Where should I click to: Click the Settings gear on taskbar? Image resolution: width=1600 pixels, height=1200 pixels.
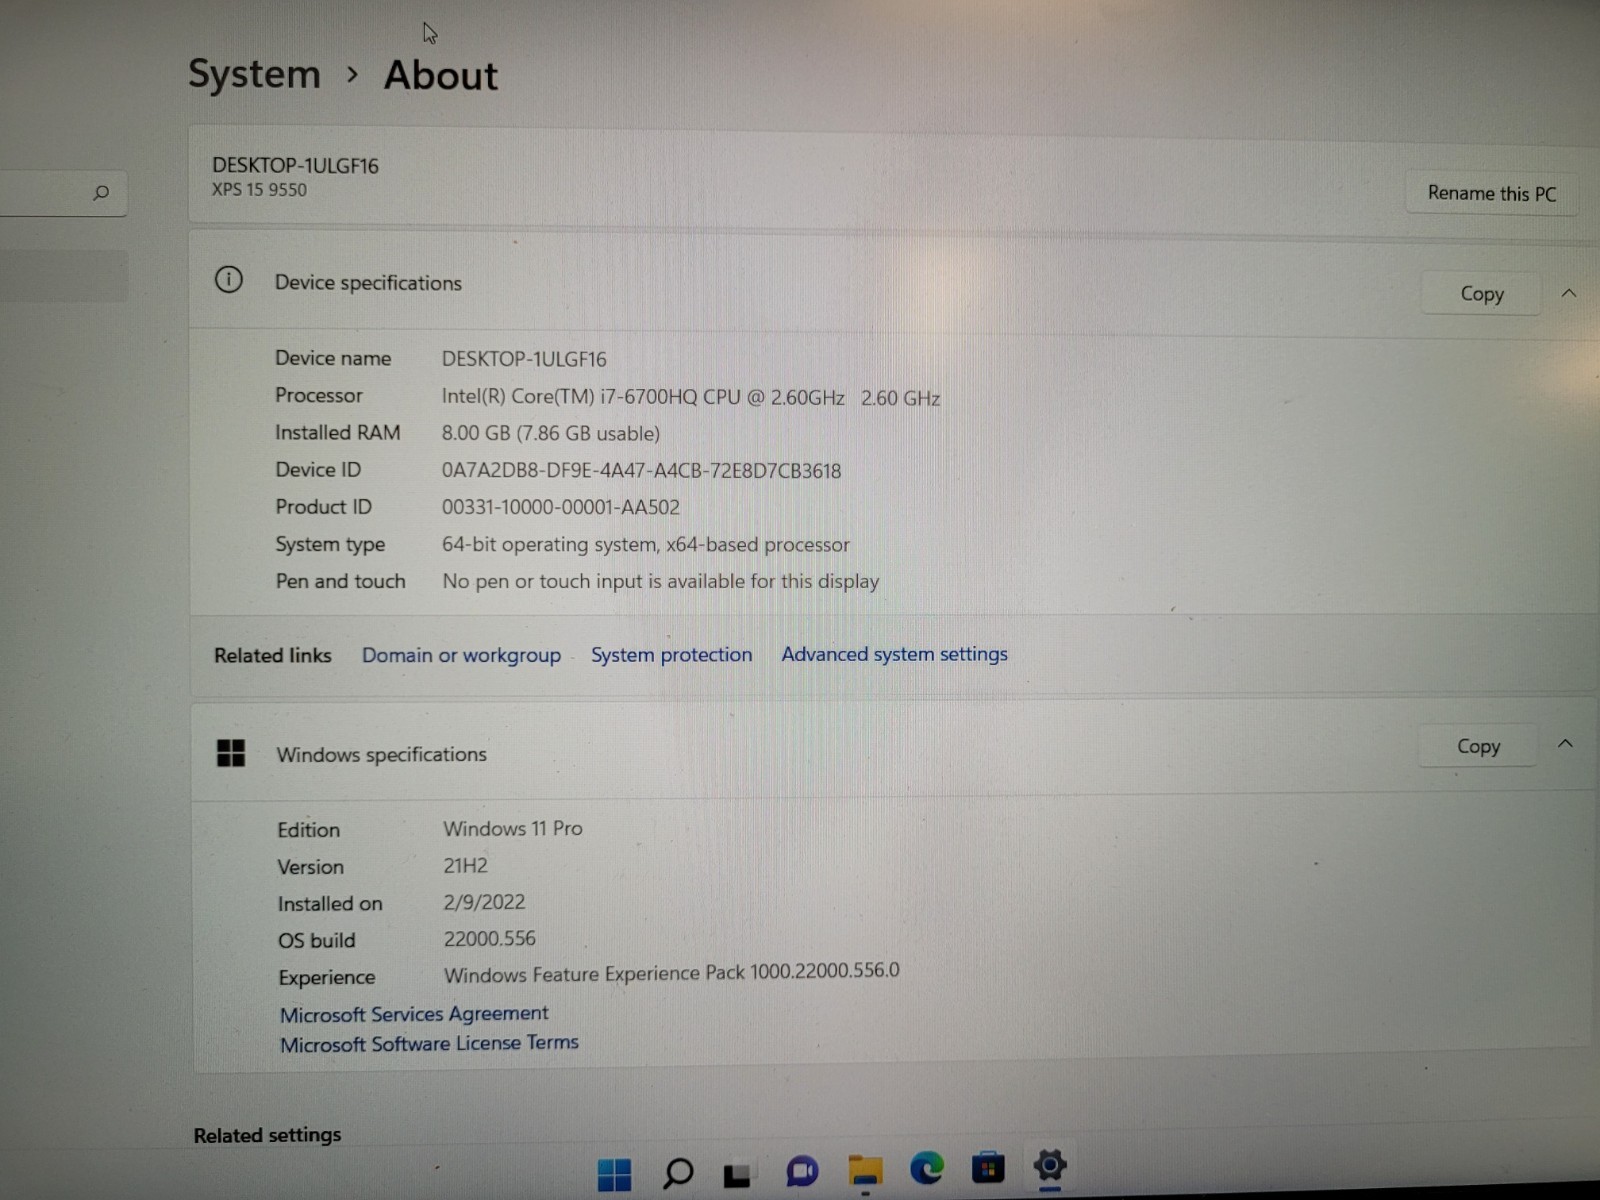click(1050, 1165)
